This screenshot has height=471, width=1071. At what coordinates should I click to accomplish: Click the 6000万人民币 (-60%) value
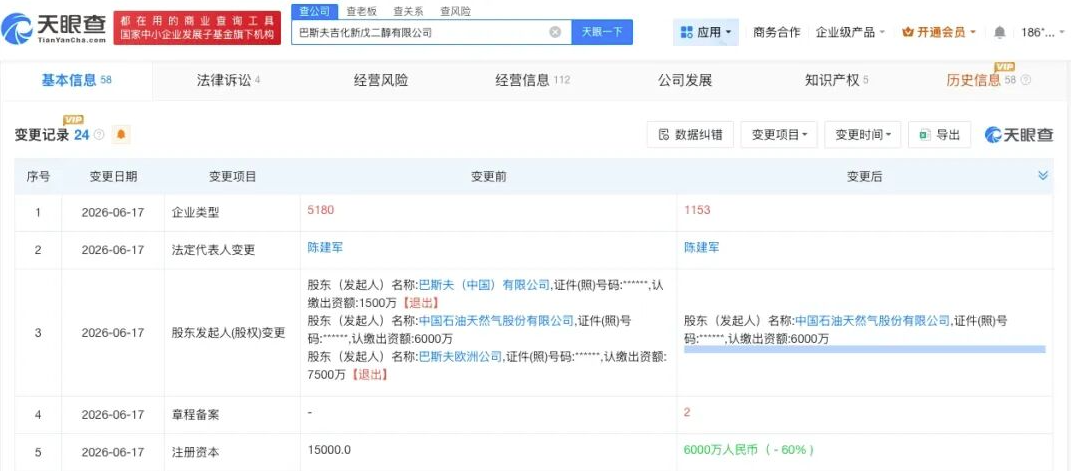click(749, 450)
